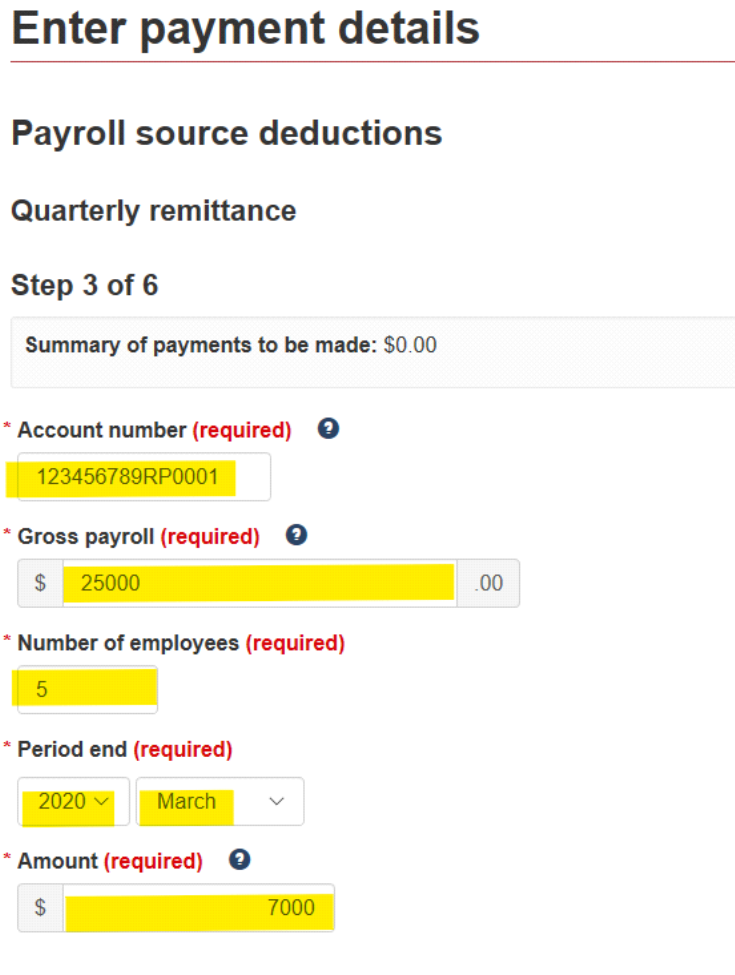Click the Quarterly remittance heading
The height and width of the screenshot is (975, 735).
coord(154,211)
